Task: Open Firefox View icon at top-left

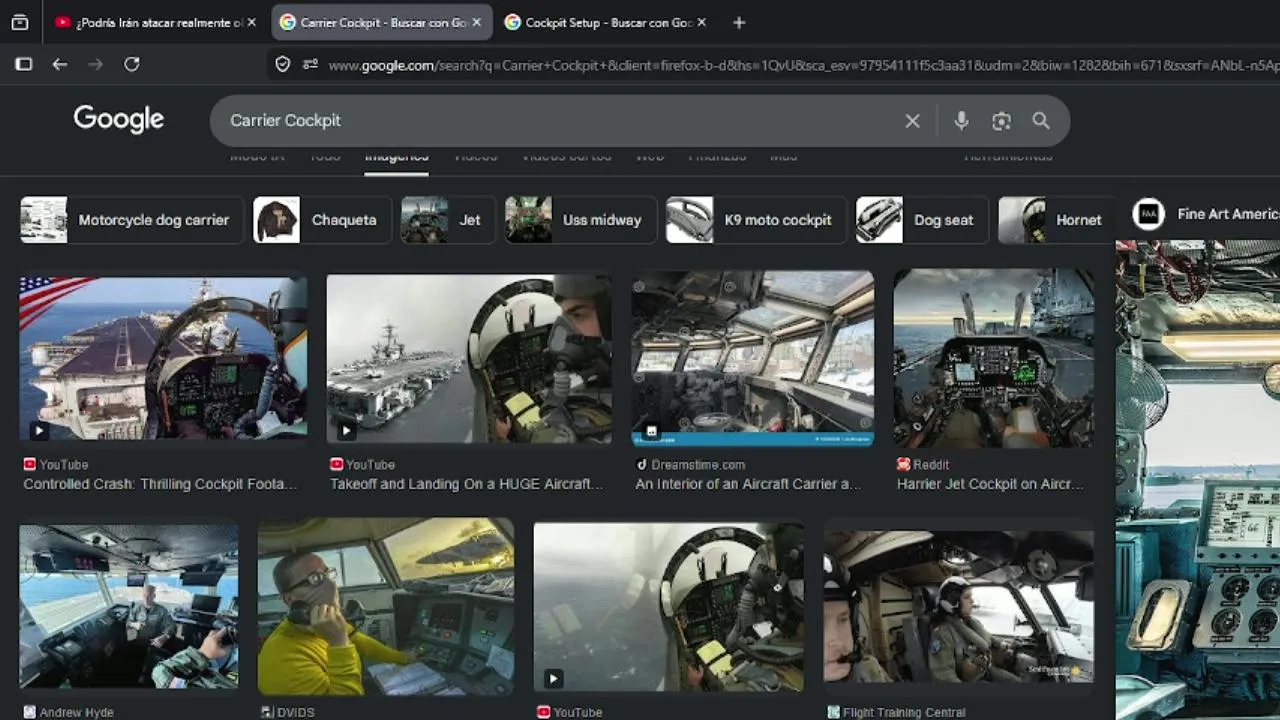Action: (x=20, y=22)
